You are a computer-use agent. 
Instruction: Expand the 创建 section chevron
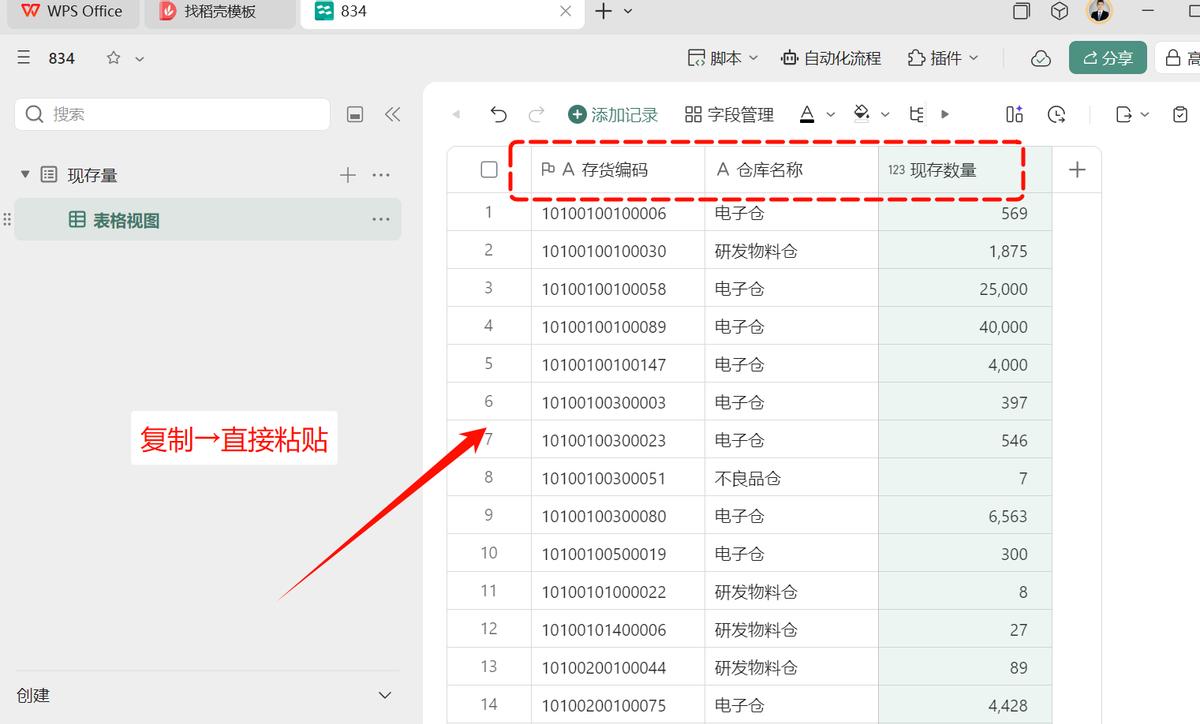point(384,695)
